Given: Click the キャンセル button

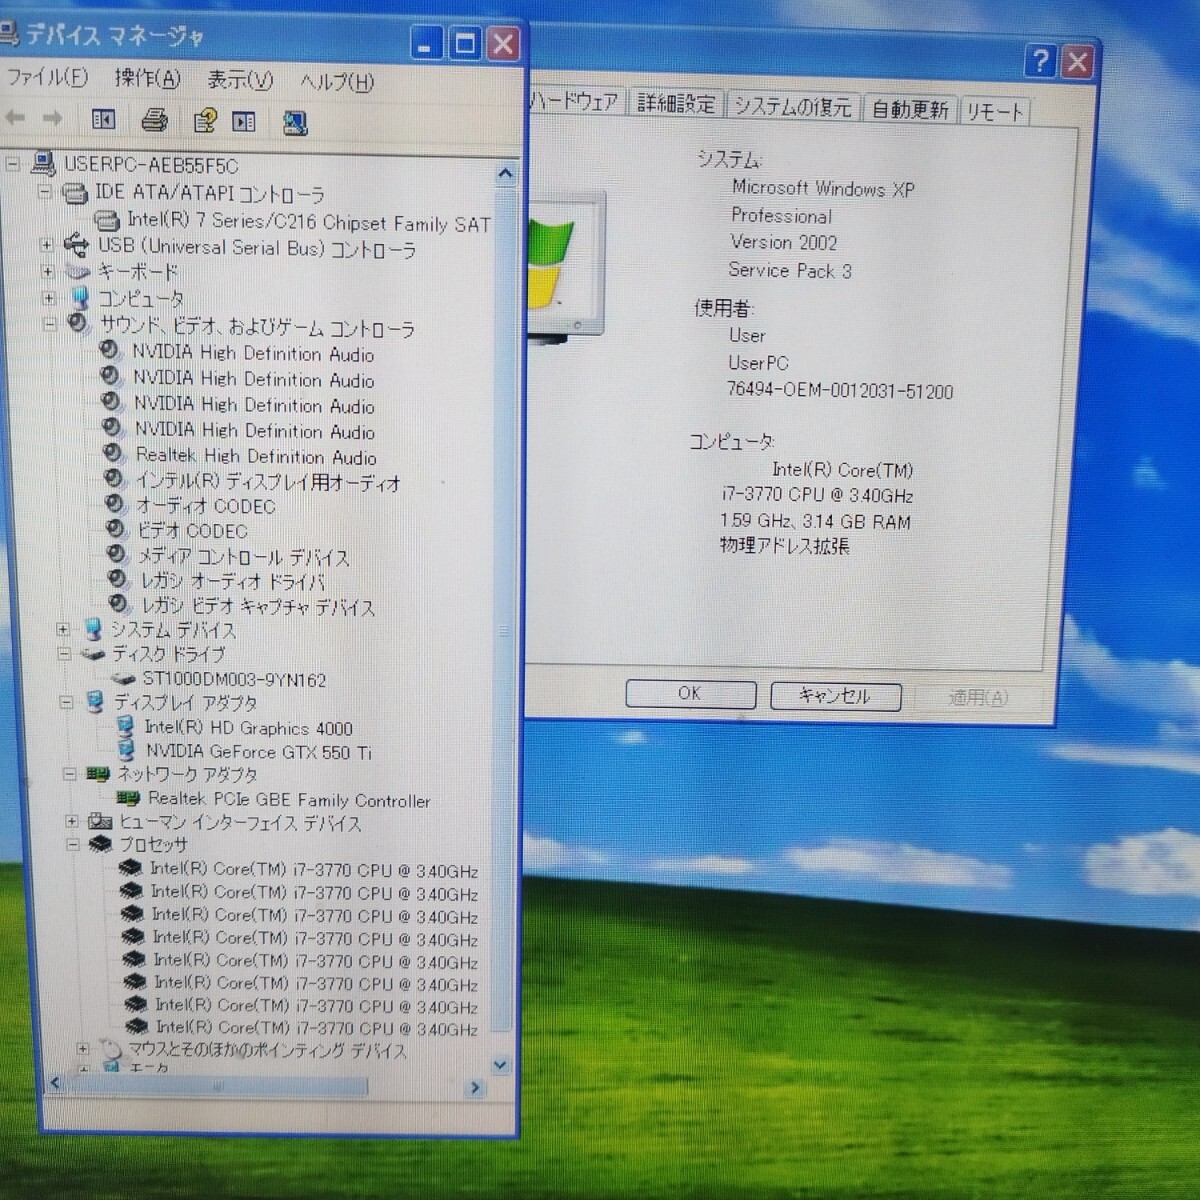Looking at the screenshot, I should 835,695.
